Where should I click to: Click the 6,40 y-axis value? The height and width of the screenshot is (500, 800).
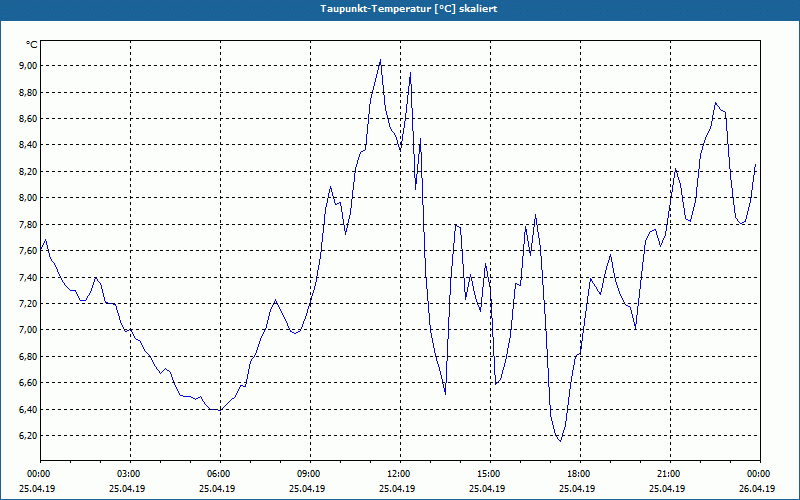coord(29,409)
